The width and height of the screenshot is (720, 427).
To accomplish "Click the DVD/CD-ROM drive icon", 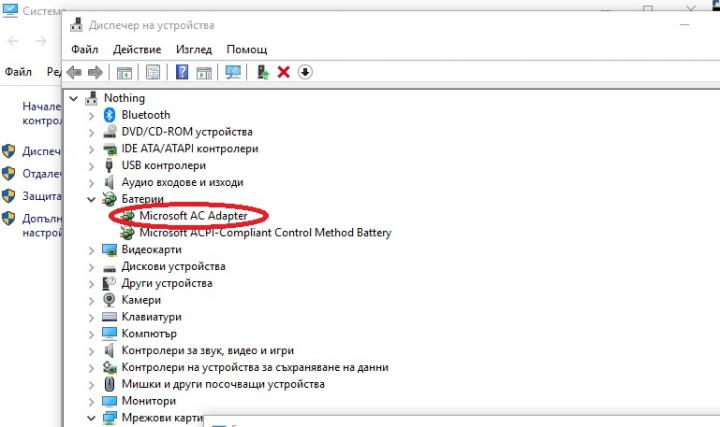I will coord(109,132).
